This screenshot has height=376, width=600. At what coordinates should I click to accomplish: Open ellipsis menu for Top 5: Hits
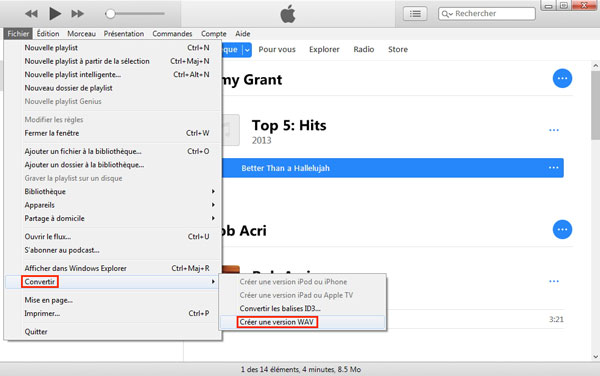554,130
